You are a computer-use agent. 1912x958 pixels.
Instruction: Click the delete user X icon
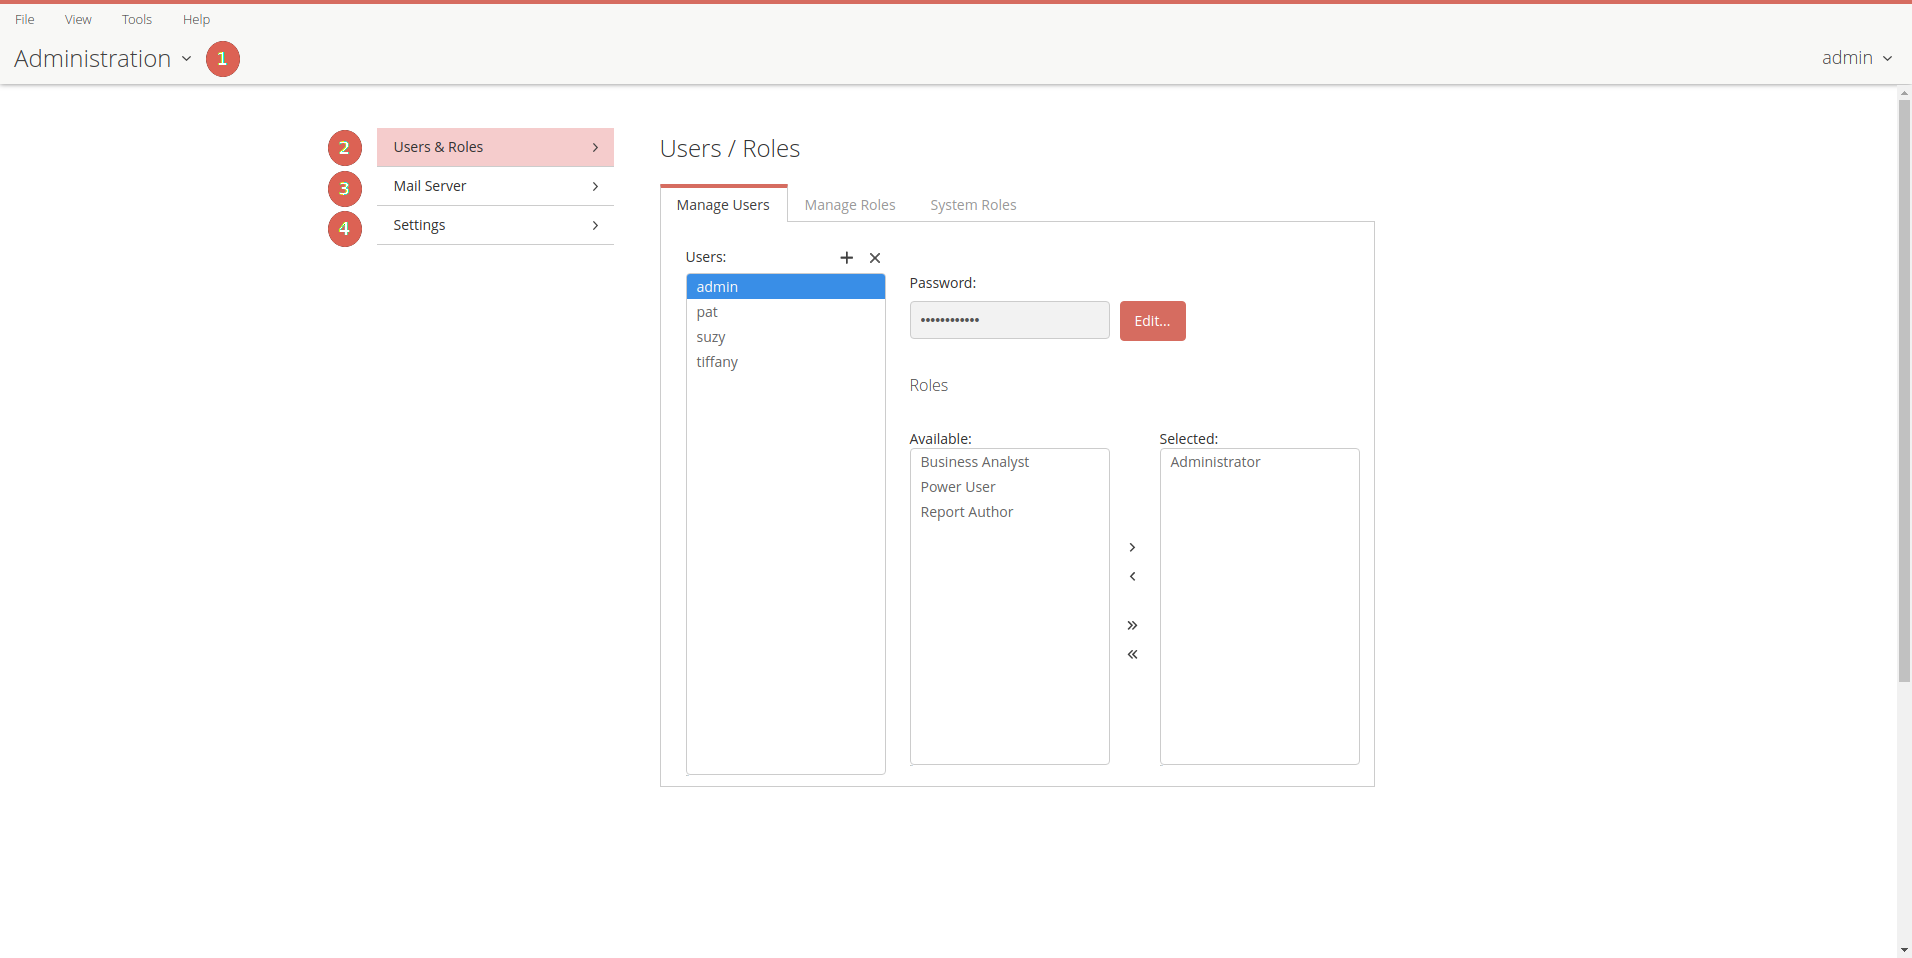tap(875, 258)
